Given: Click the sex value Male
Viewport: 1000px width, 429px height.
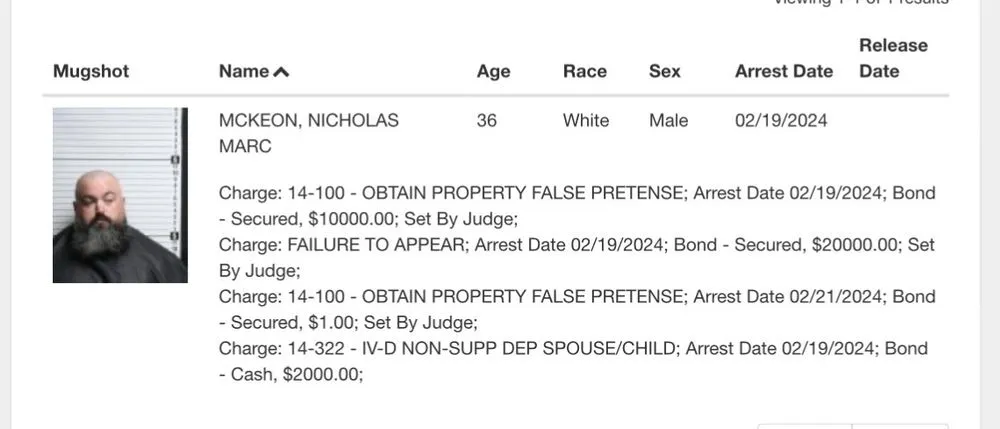Looking at the screenshot, I should 668,121.
